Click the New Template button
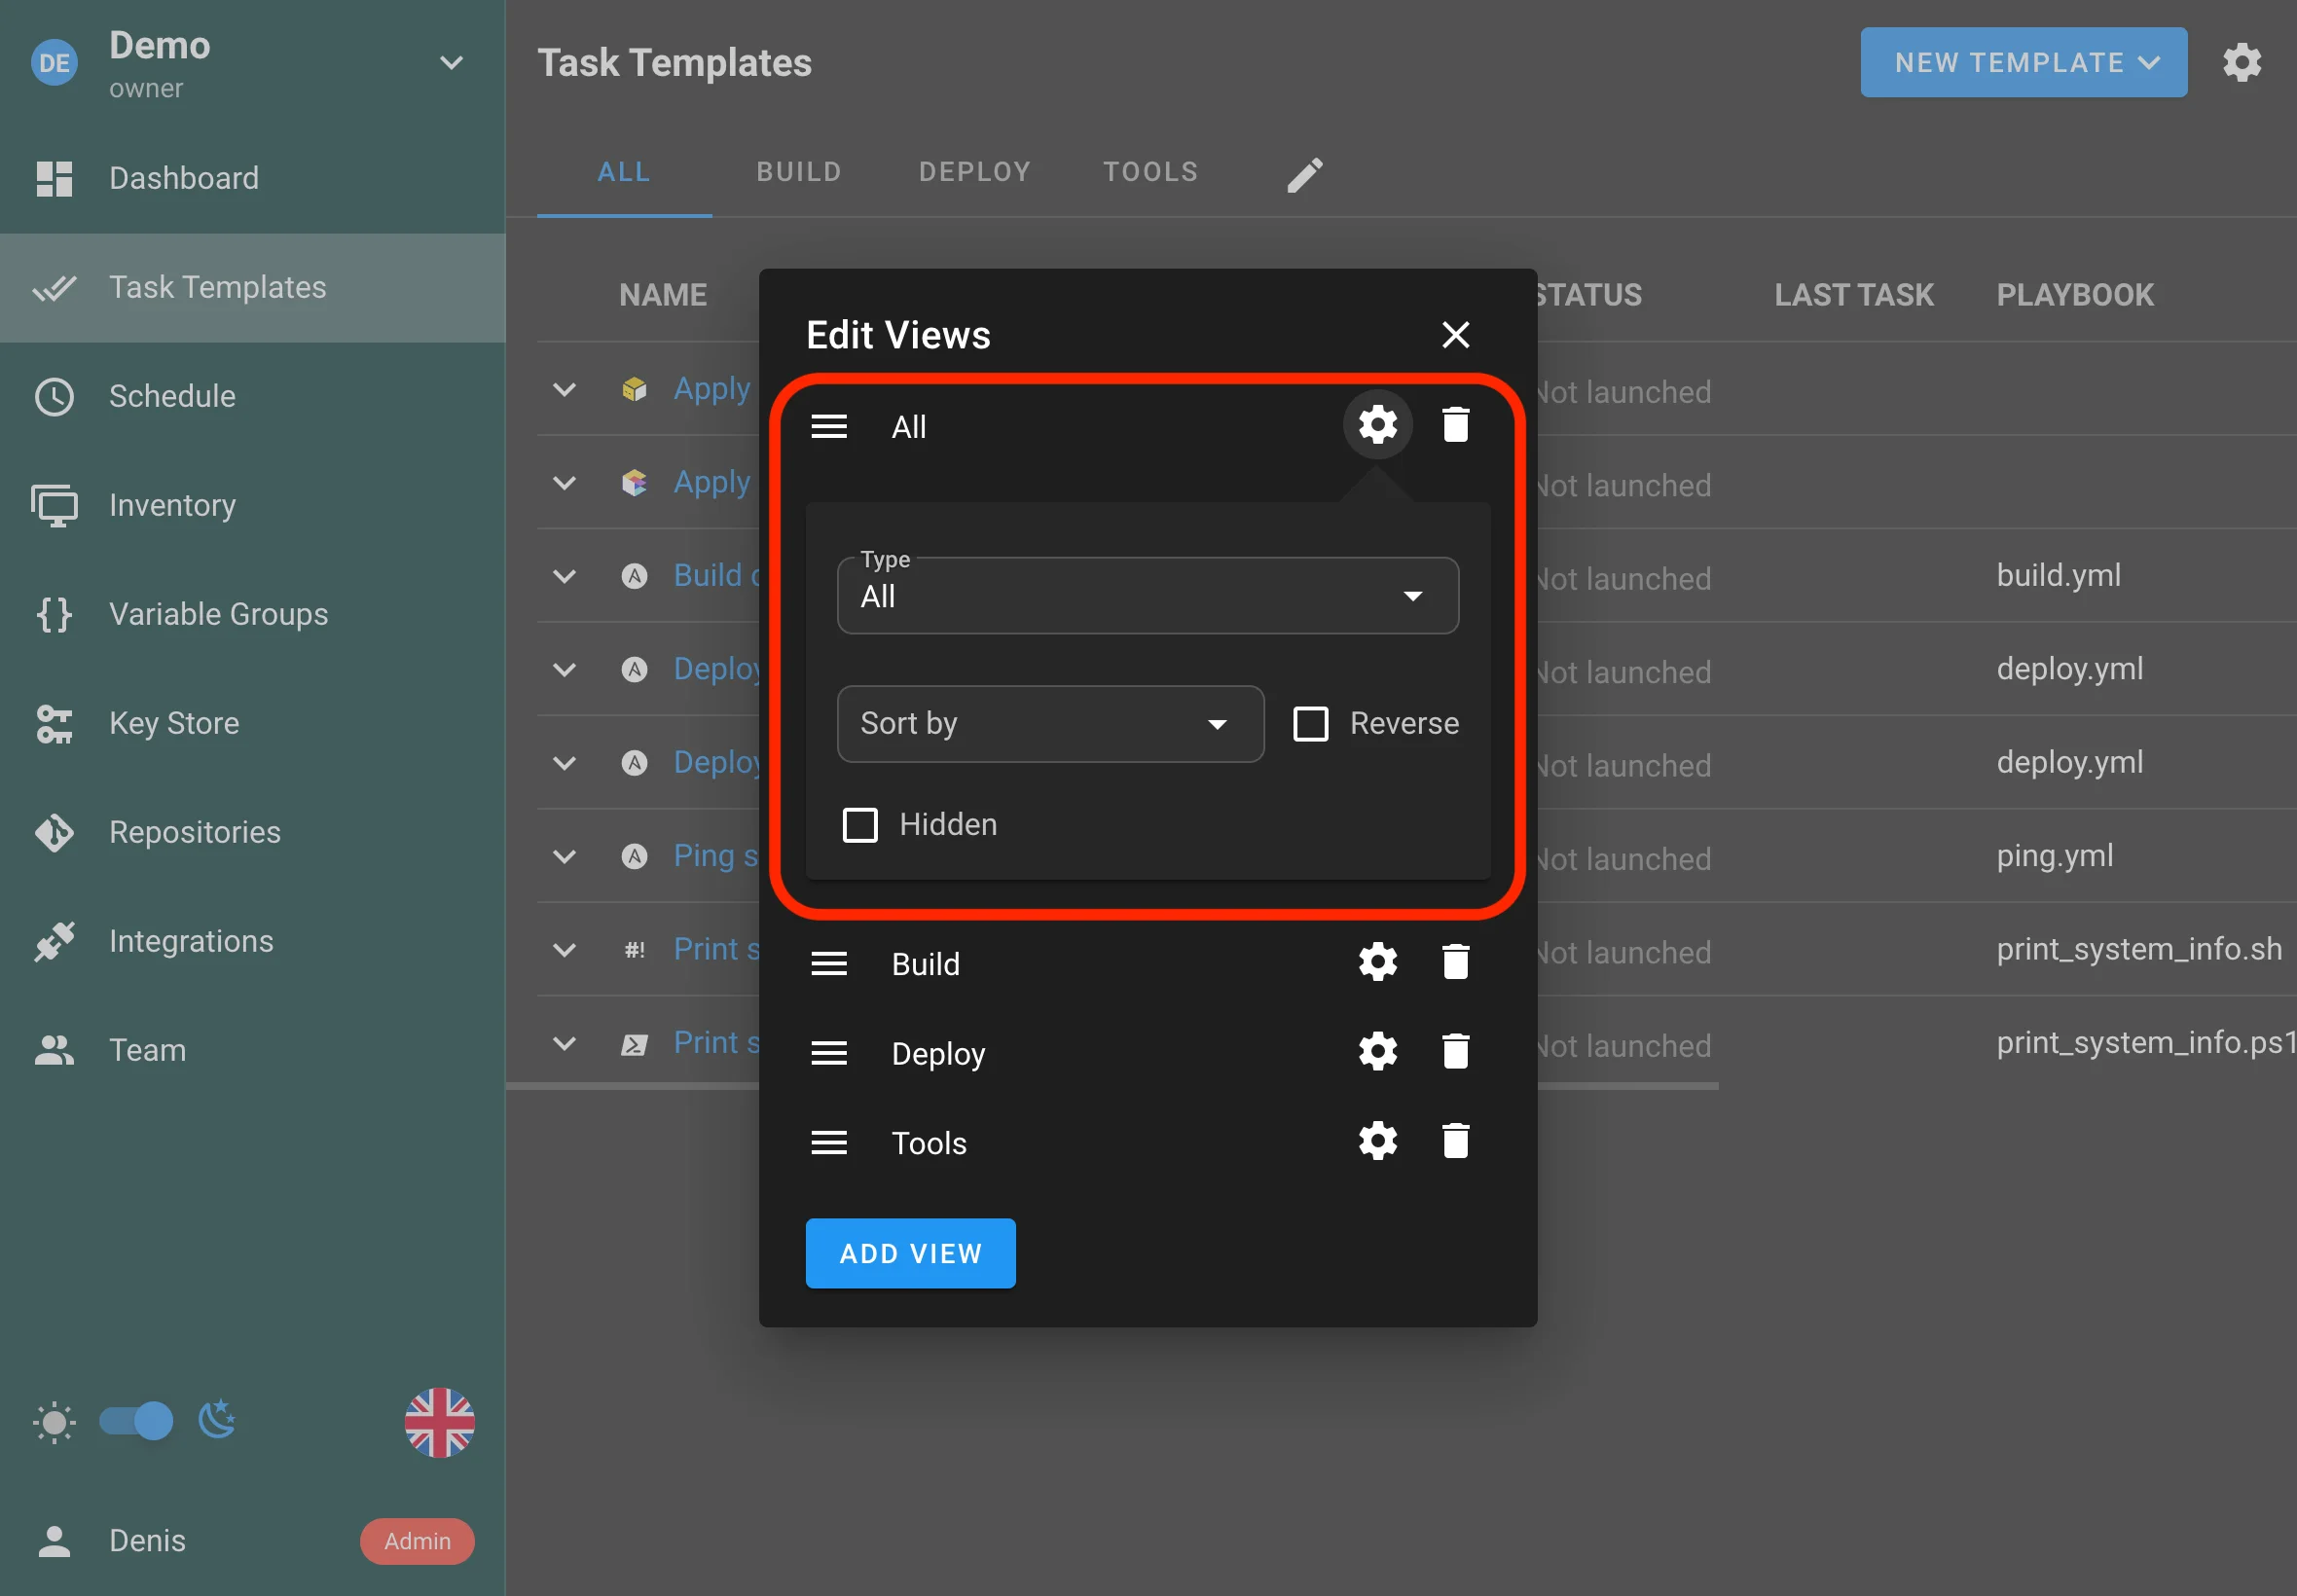 pos(2022,63)
